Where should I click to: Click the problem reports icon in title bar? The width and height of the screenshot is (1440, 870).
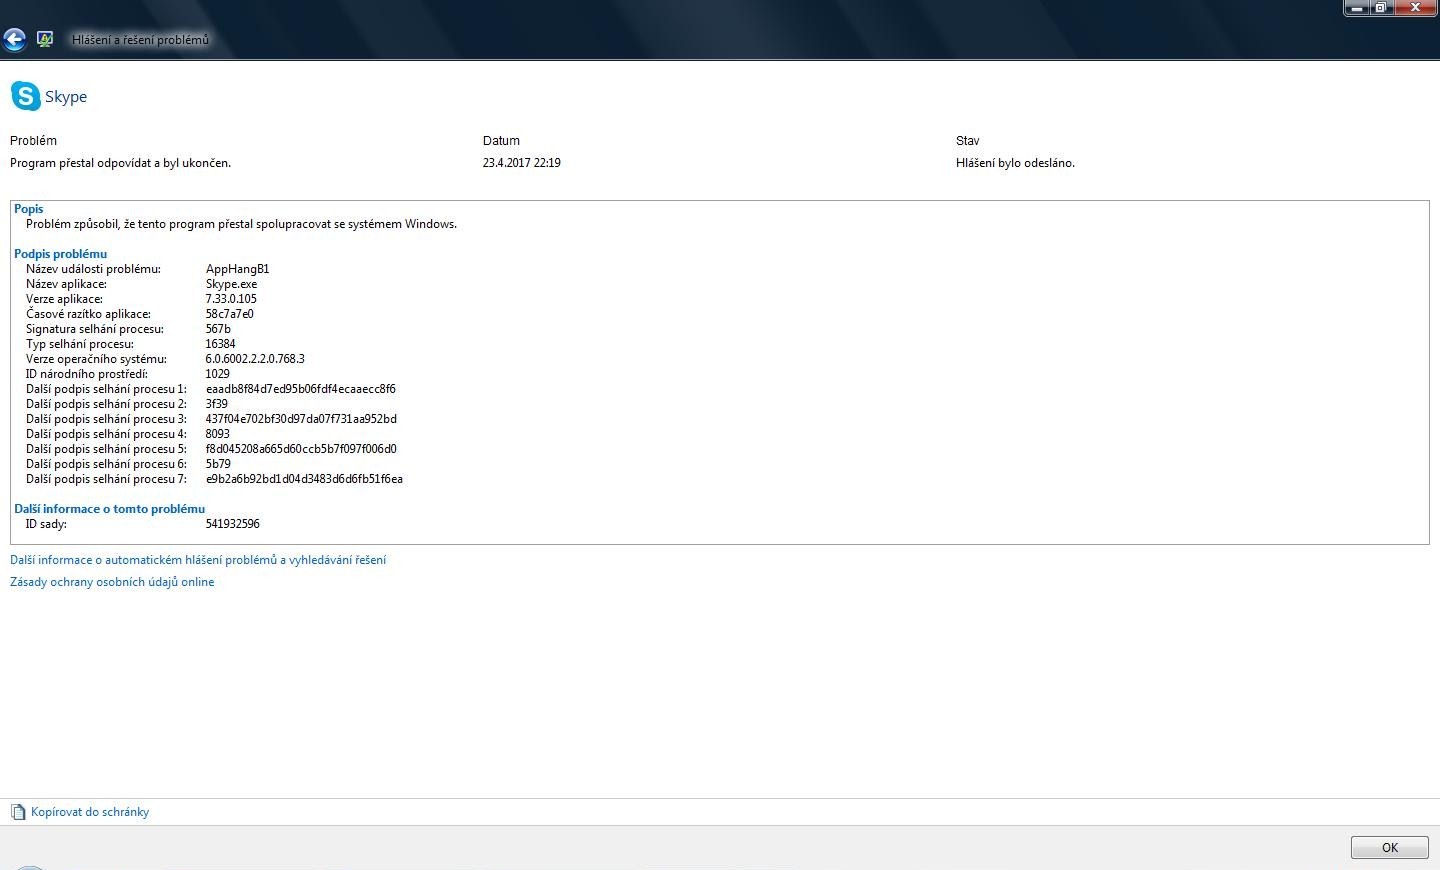pyautogui.click(x=45, y=39)
